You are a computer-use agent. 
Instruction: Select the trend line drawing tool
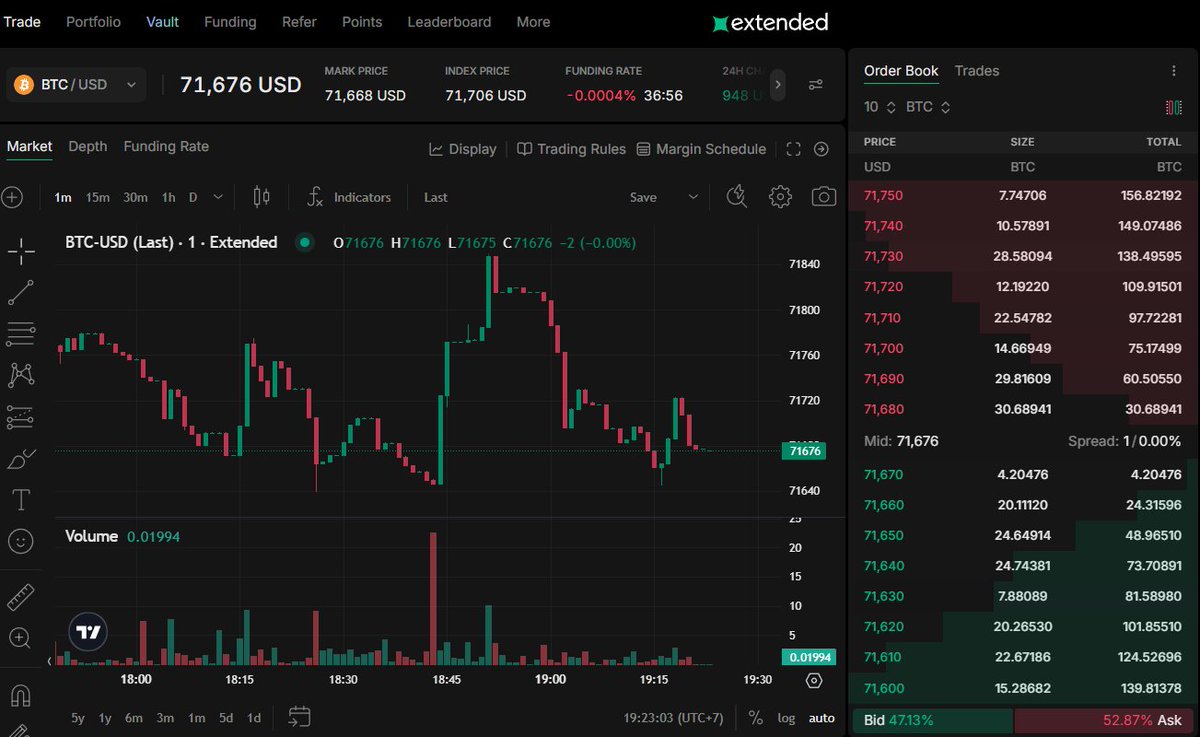[x=21, y=292]
